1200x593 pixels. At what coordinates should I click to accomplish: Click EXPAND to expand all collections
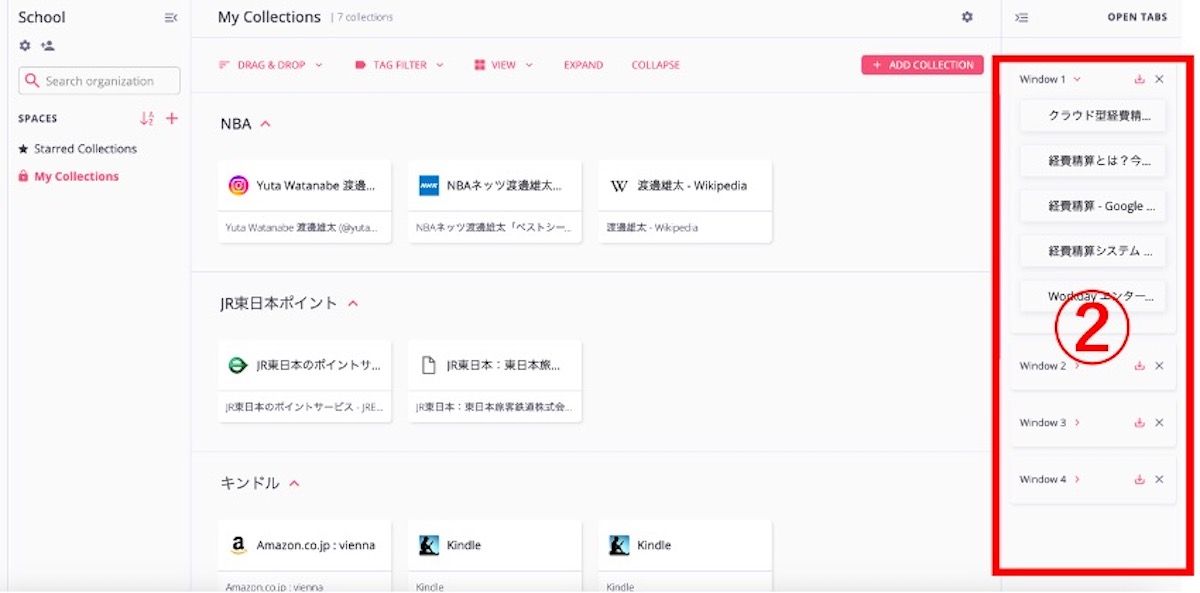[583, 65]
